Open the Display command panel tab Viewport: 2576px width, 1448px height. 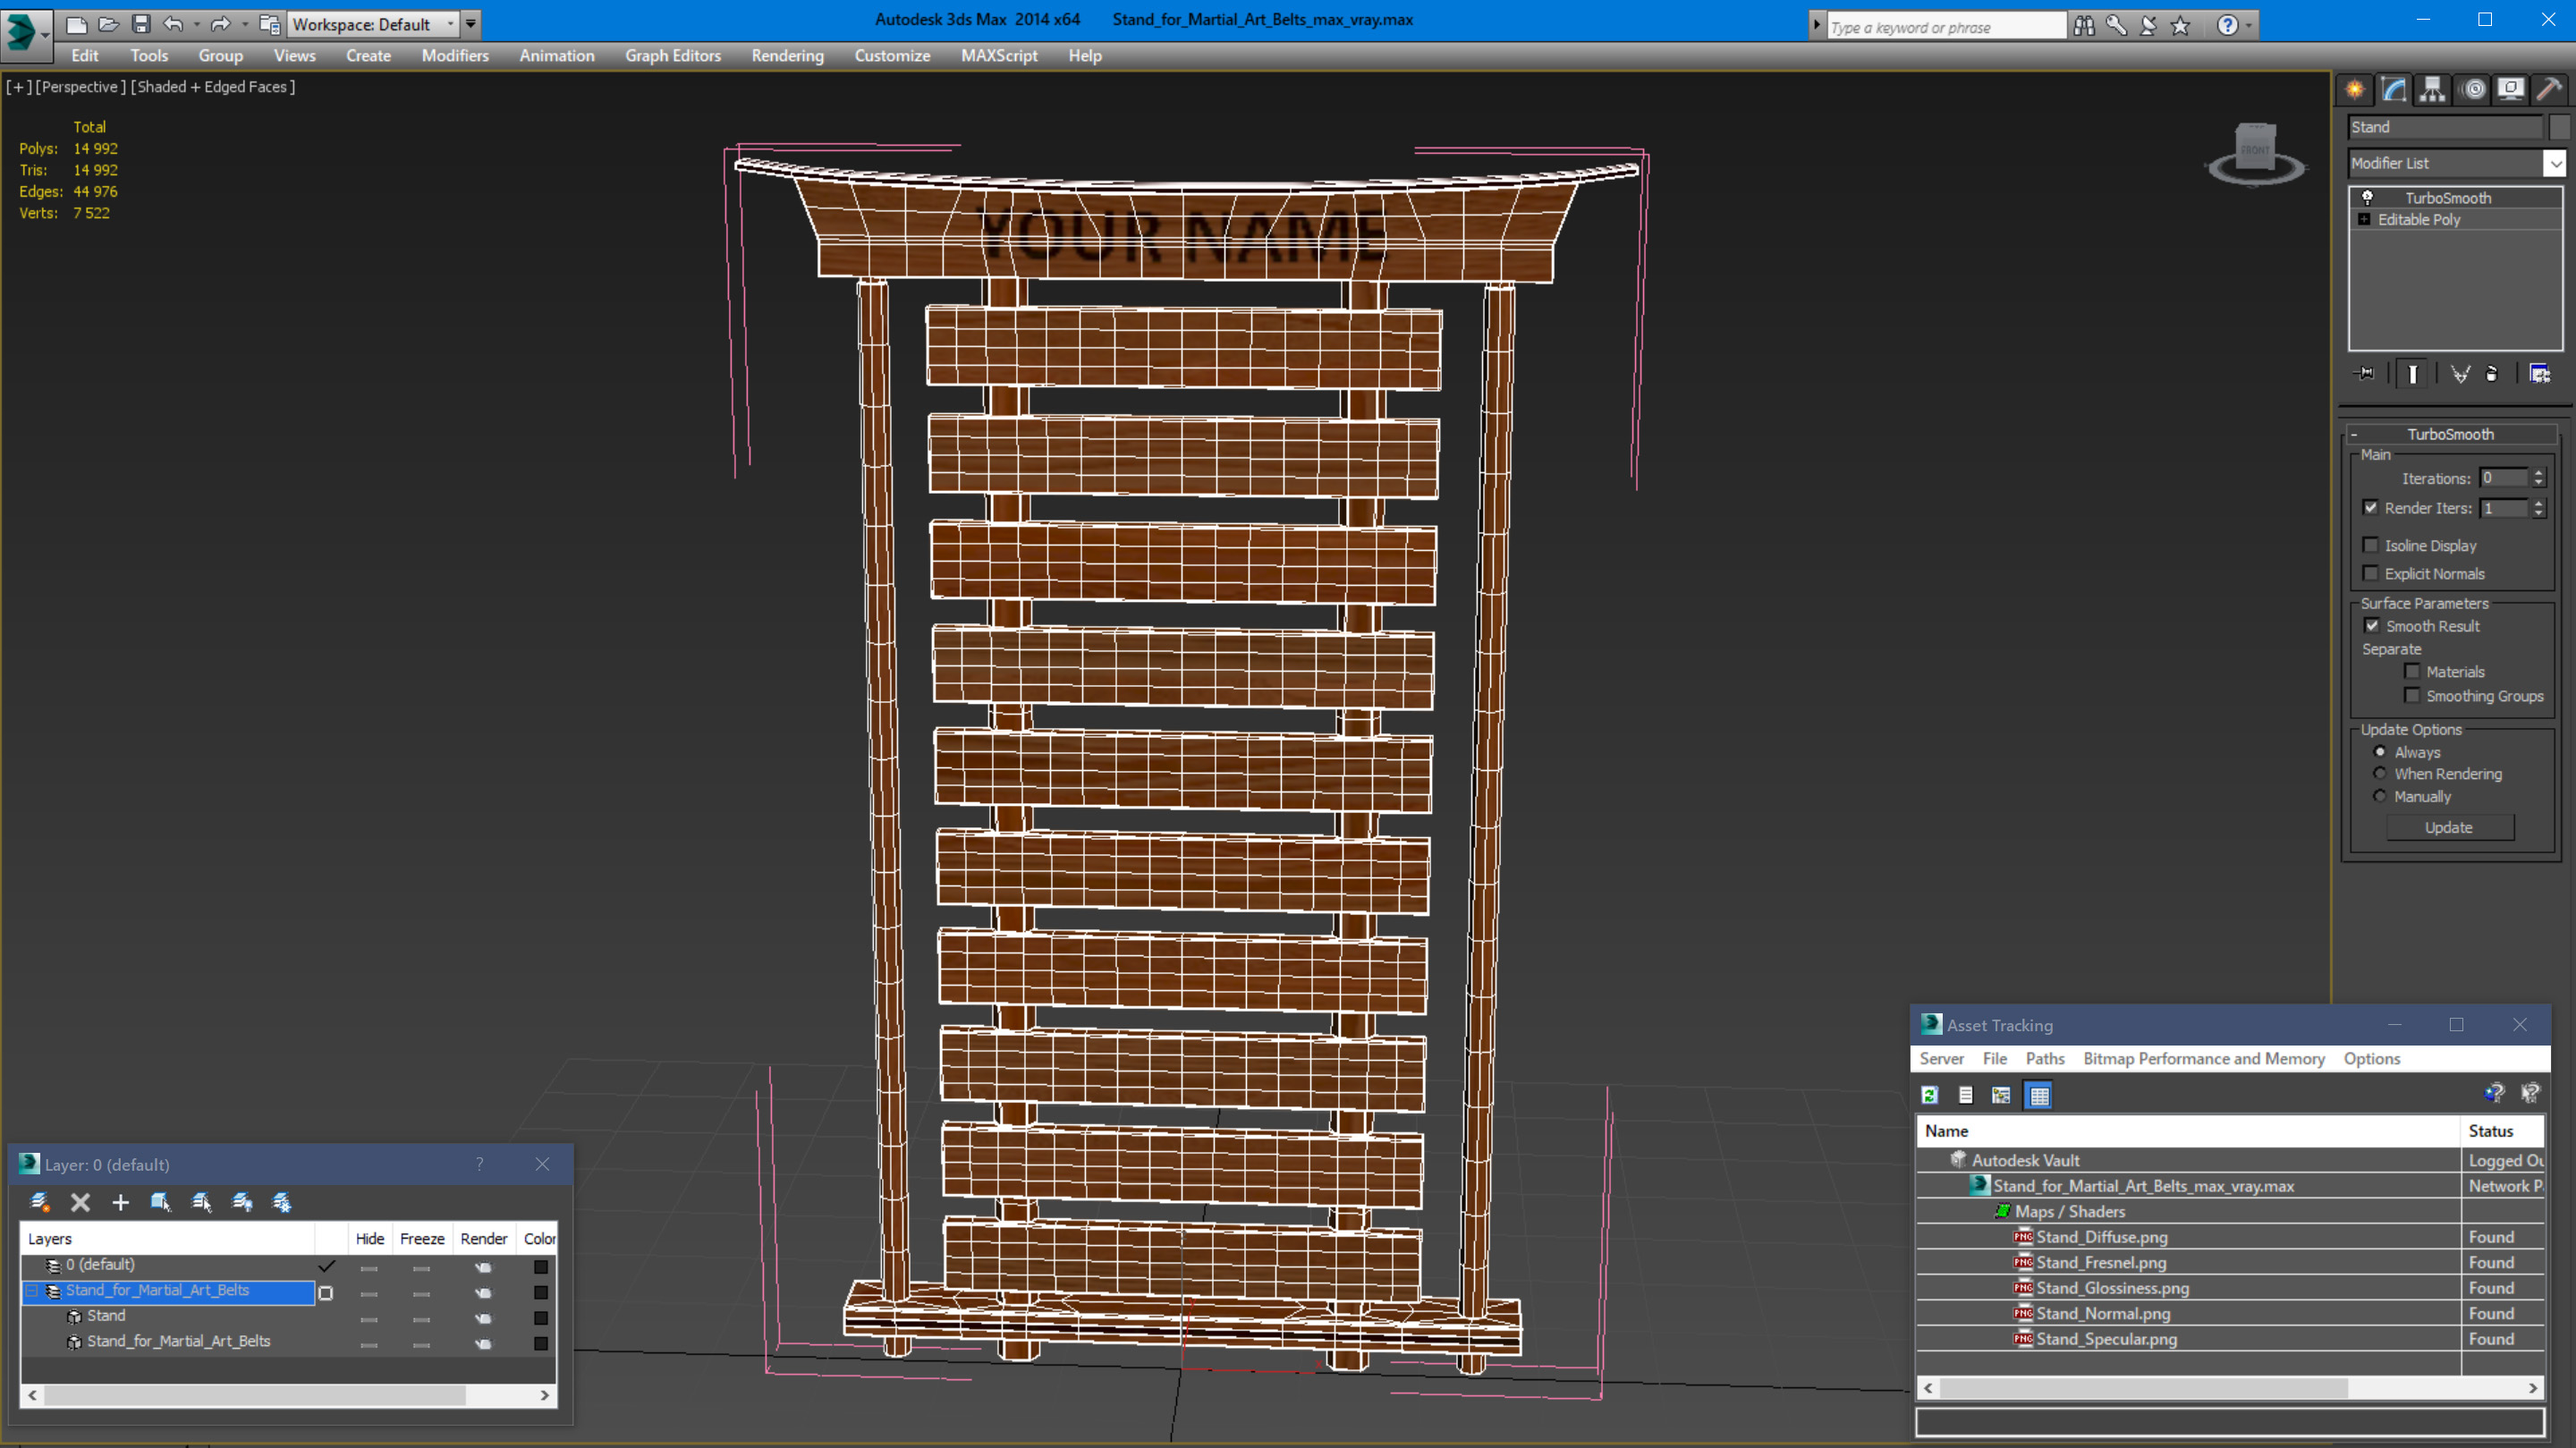(x=2511, y=90)
